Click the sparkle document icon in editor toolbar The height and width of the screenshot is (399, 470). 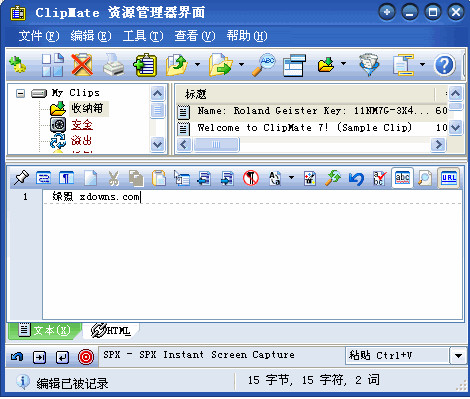310,178
